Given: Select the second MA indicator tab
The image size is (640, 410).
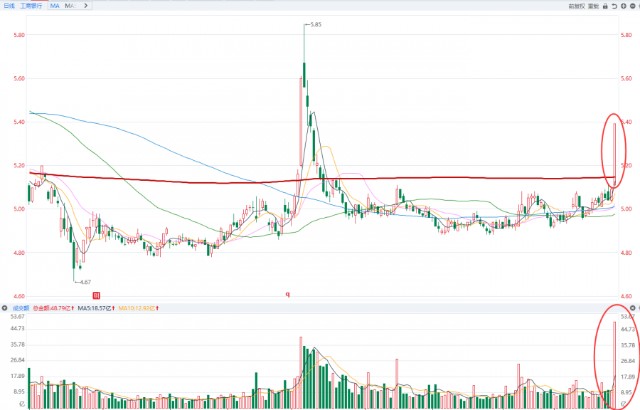Looking at the screenshot, I should (x=71, y=5).
